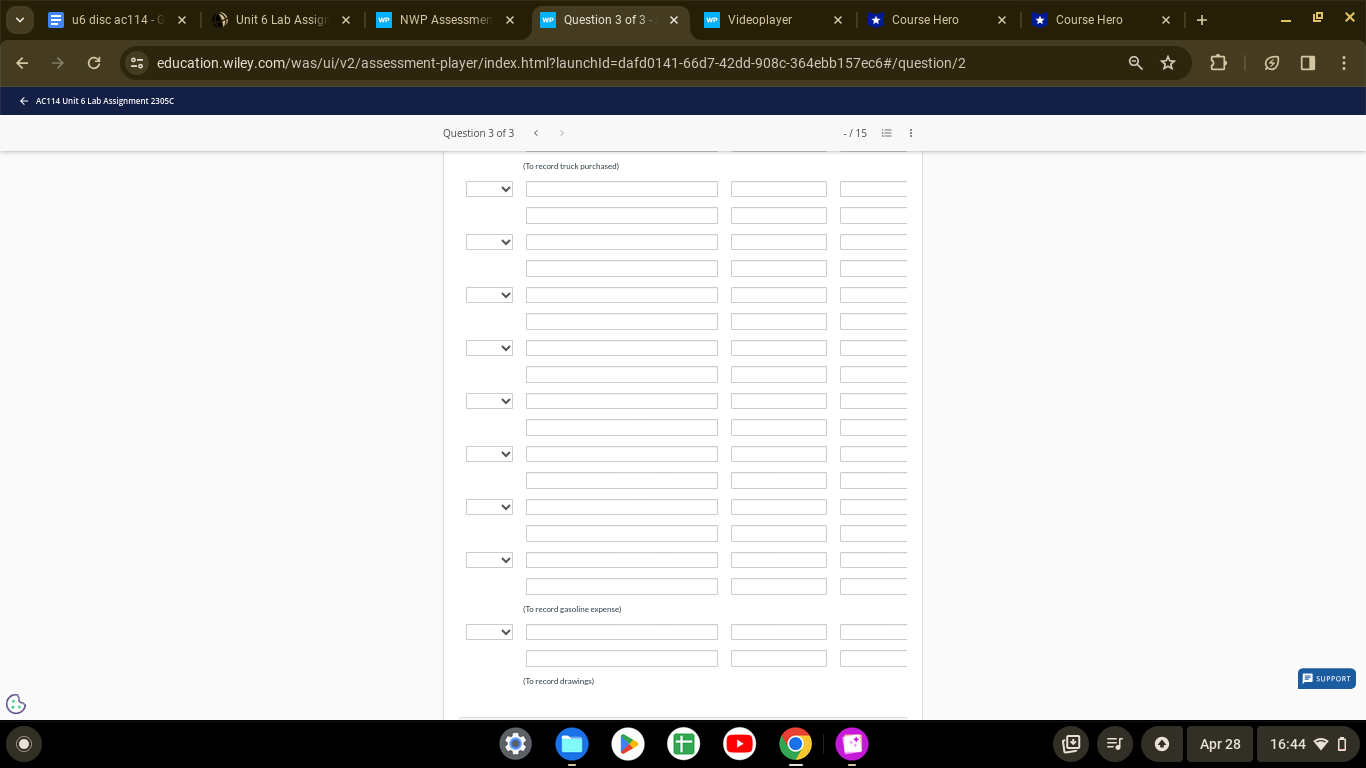Open the second date dropdown in the journal
The image size is (1366, 768).
489,242
